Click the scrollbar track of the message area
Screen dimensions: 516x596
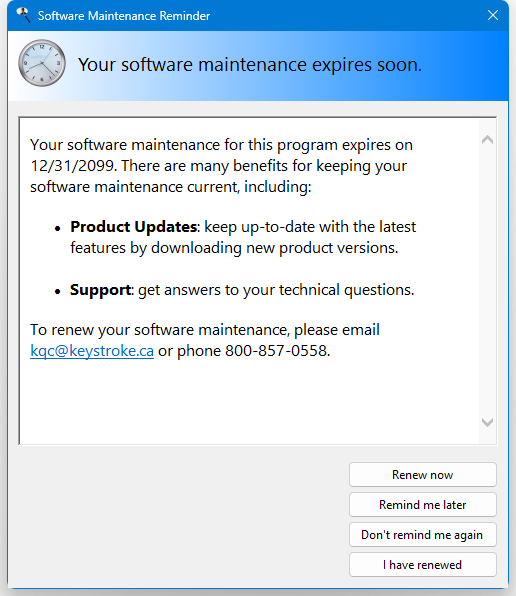pos(487,281)
